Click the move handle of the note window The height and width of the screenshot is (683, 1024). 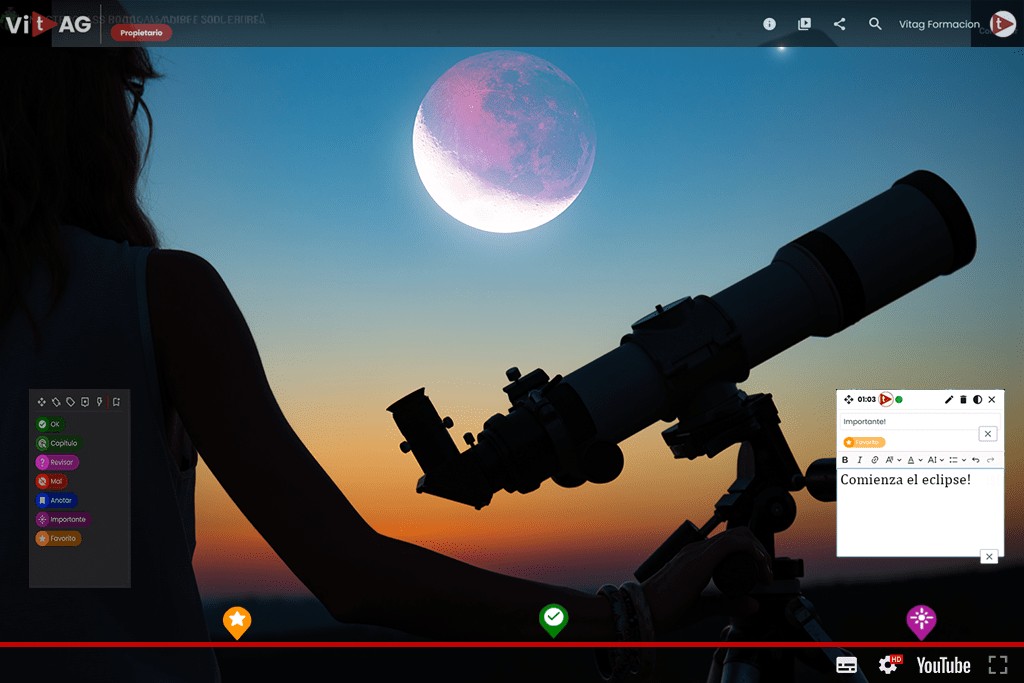tap(848, 400)
